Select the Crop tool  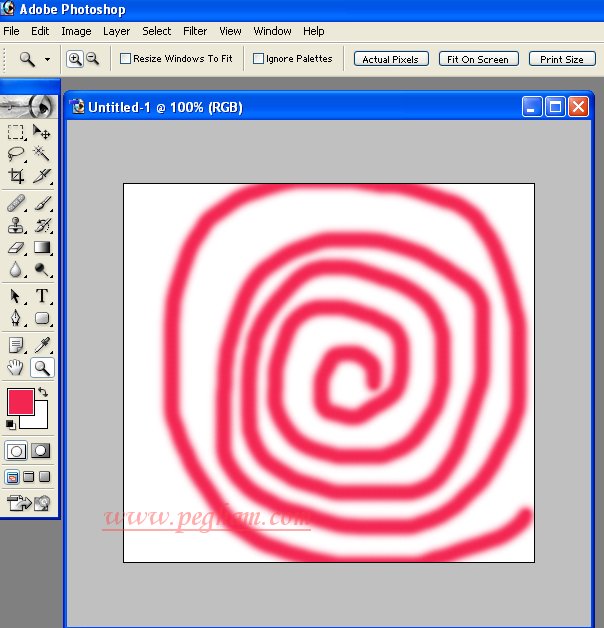click(x=16, y=176)
